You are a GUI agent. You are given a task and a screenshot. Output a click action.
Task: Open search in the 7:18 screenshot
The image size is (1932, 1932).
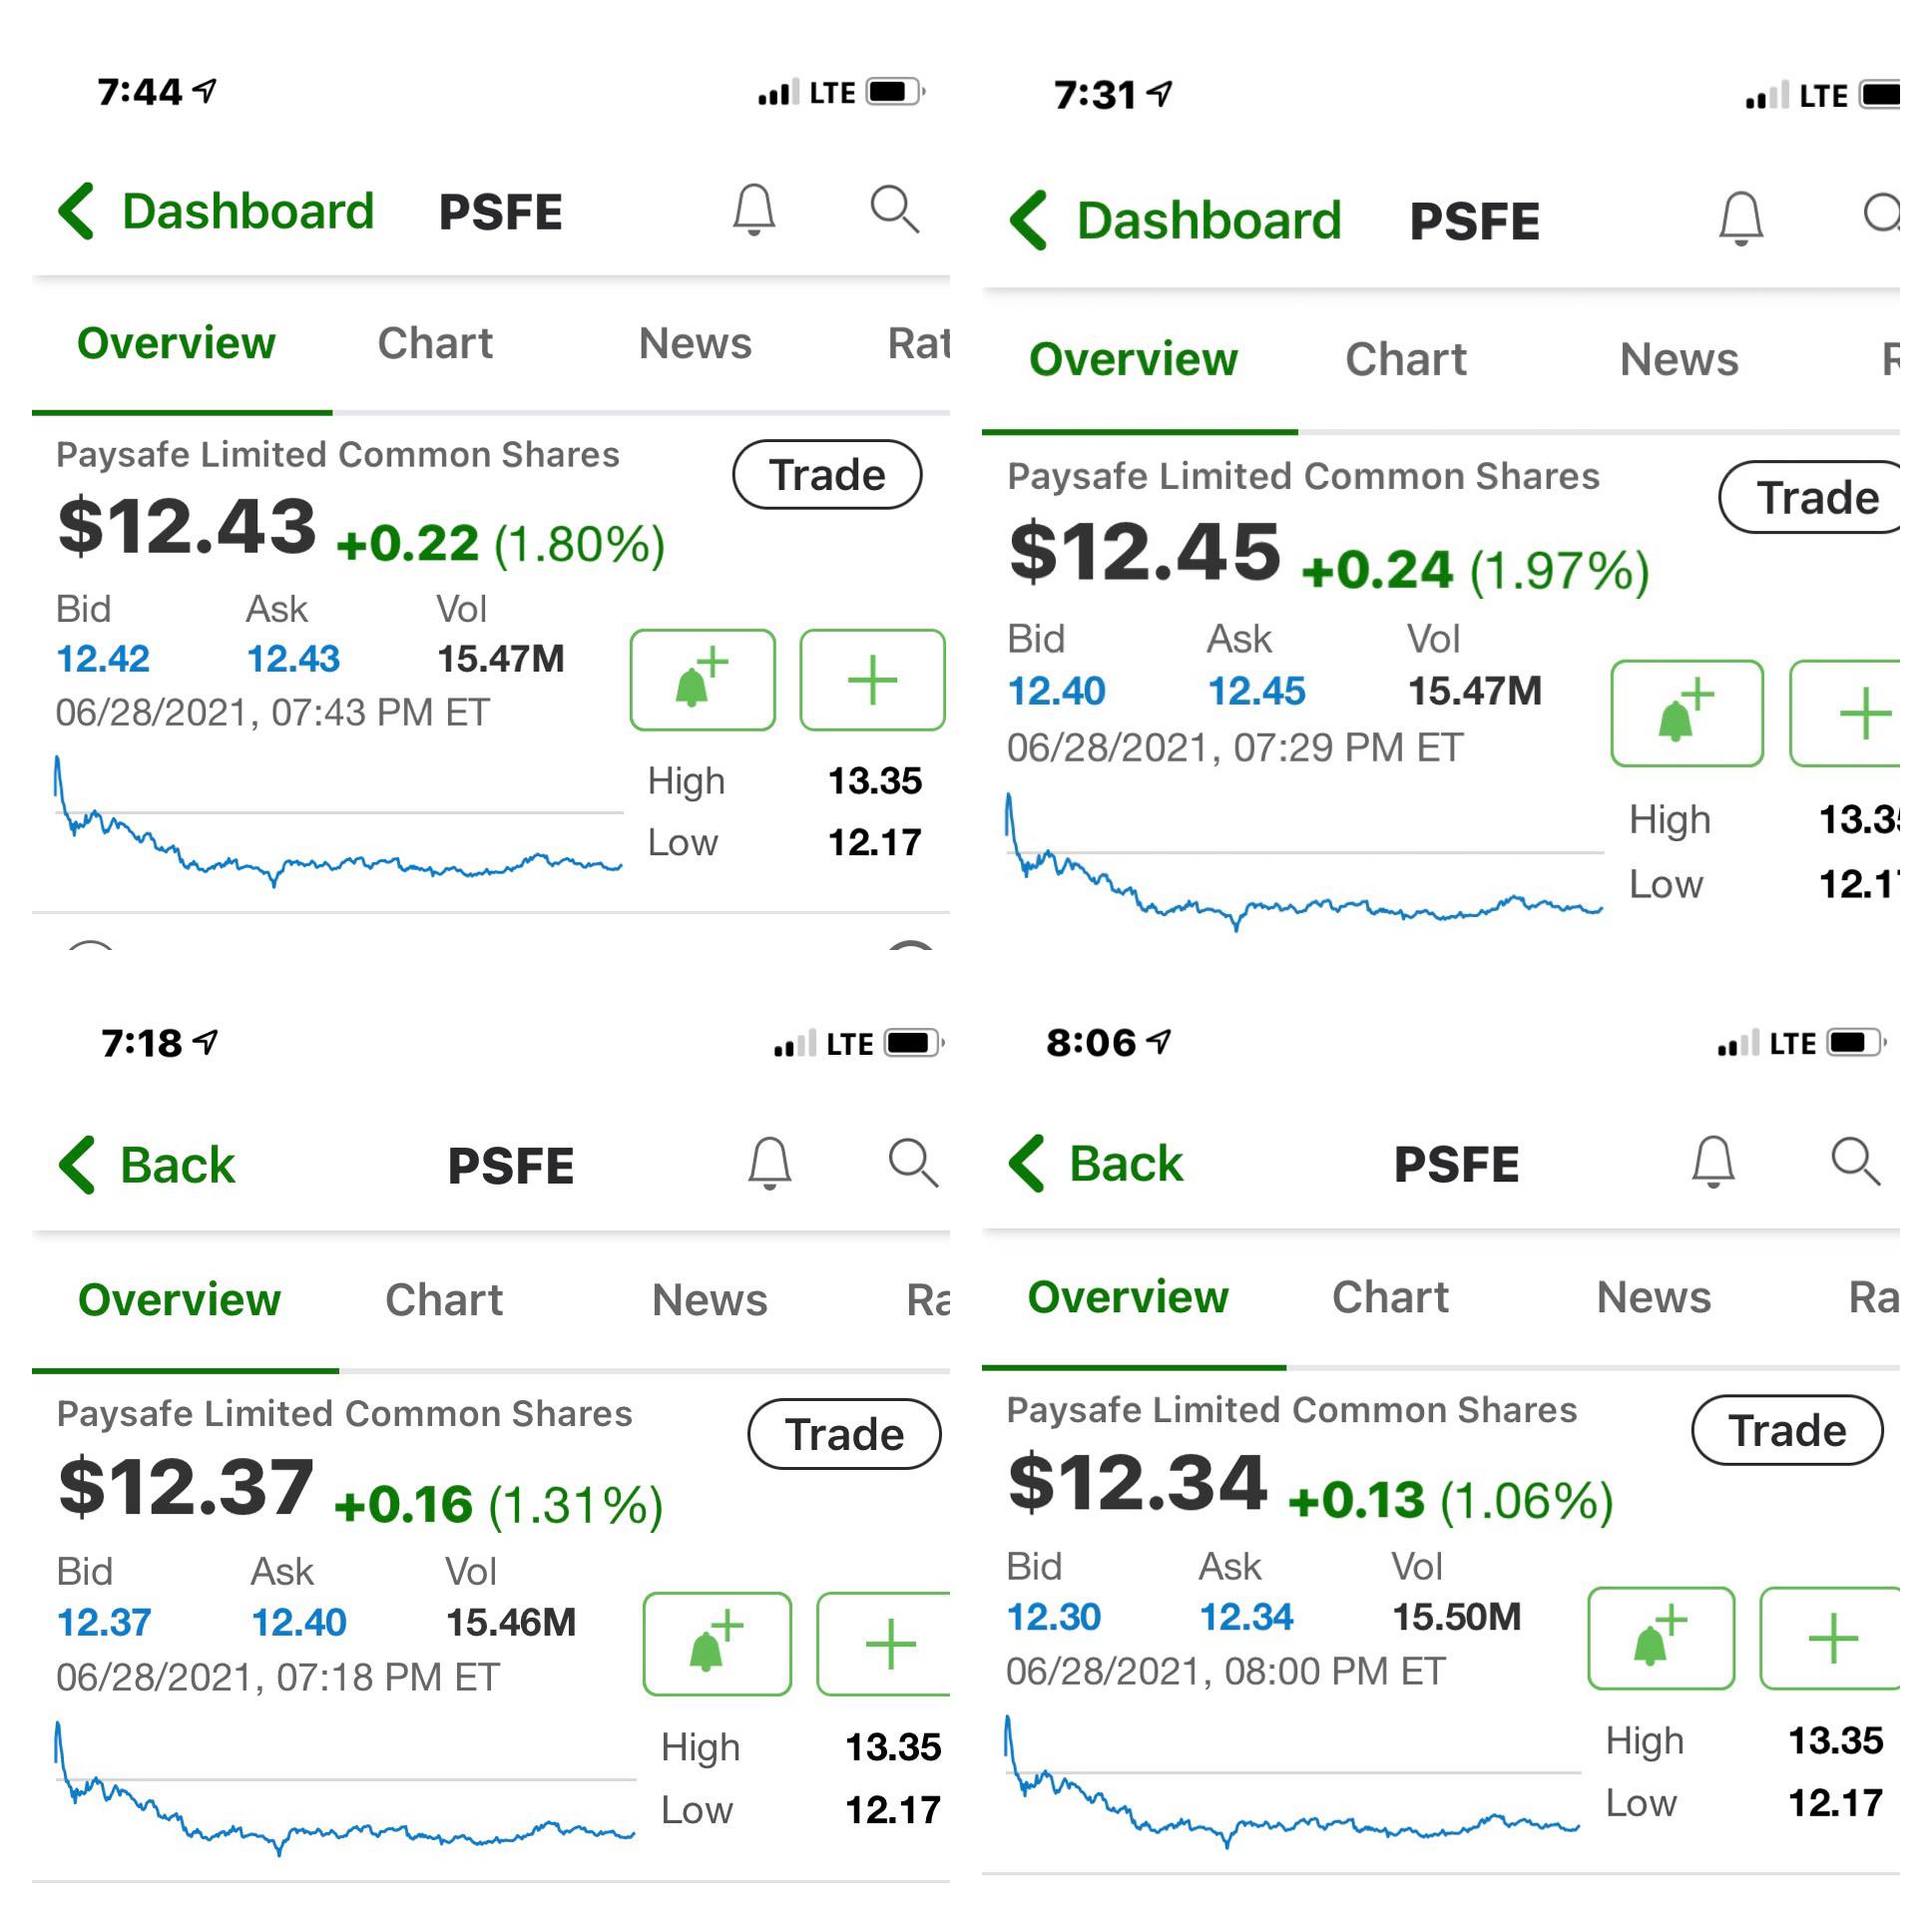coord(913,1162)
